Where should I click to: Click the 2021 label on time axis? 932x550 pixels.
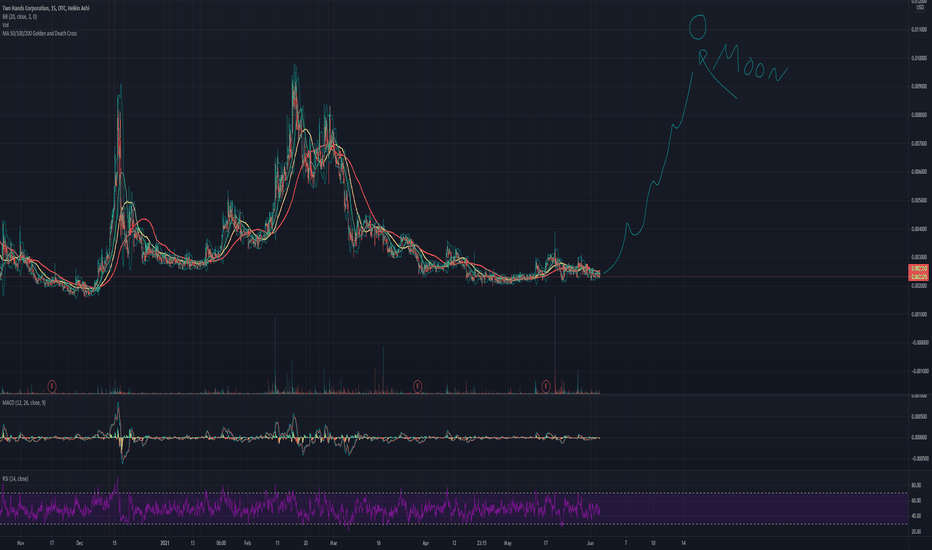[165, 543]
